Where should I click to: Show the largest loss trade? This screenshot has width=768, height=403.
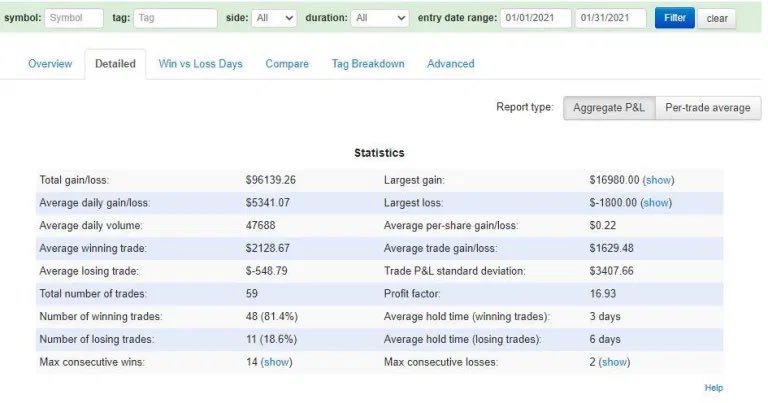[656, 203]
